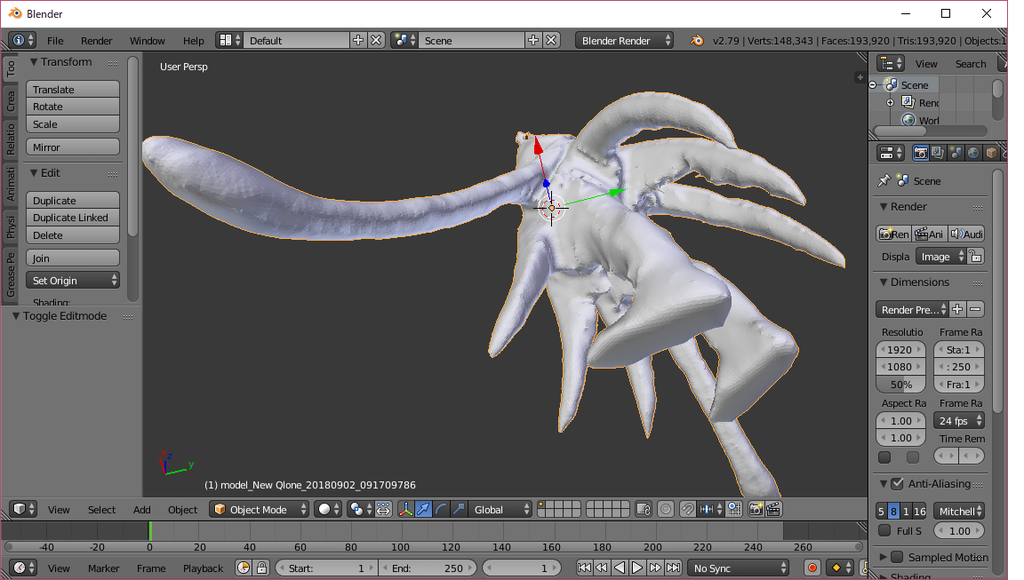Viewport: 1024px width, 580px height.
Task: Click OpenGL render image camera icon
Action: pos(756,509)
